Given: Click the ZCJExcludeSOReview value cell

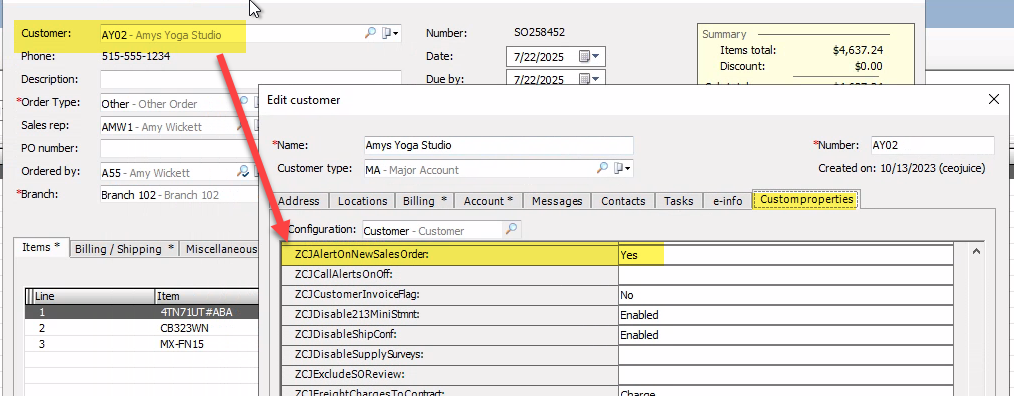Looking at the screenshot, I should 785,375.
